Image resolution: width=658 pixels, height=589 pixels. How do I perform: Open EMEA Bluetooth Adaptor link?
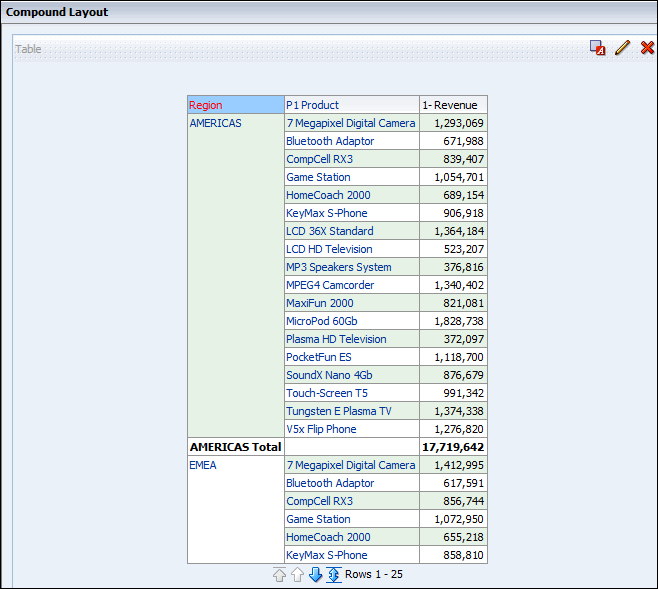(x=330, y=483)
